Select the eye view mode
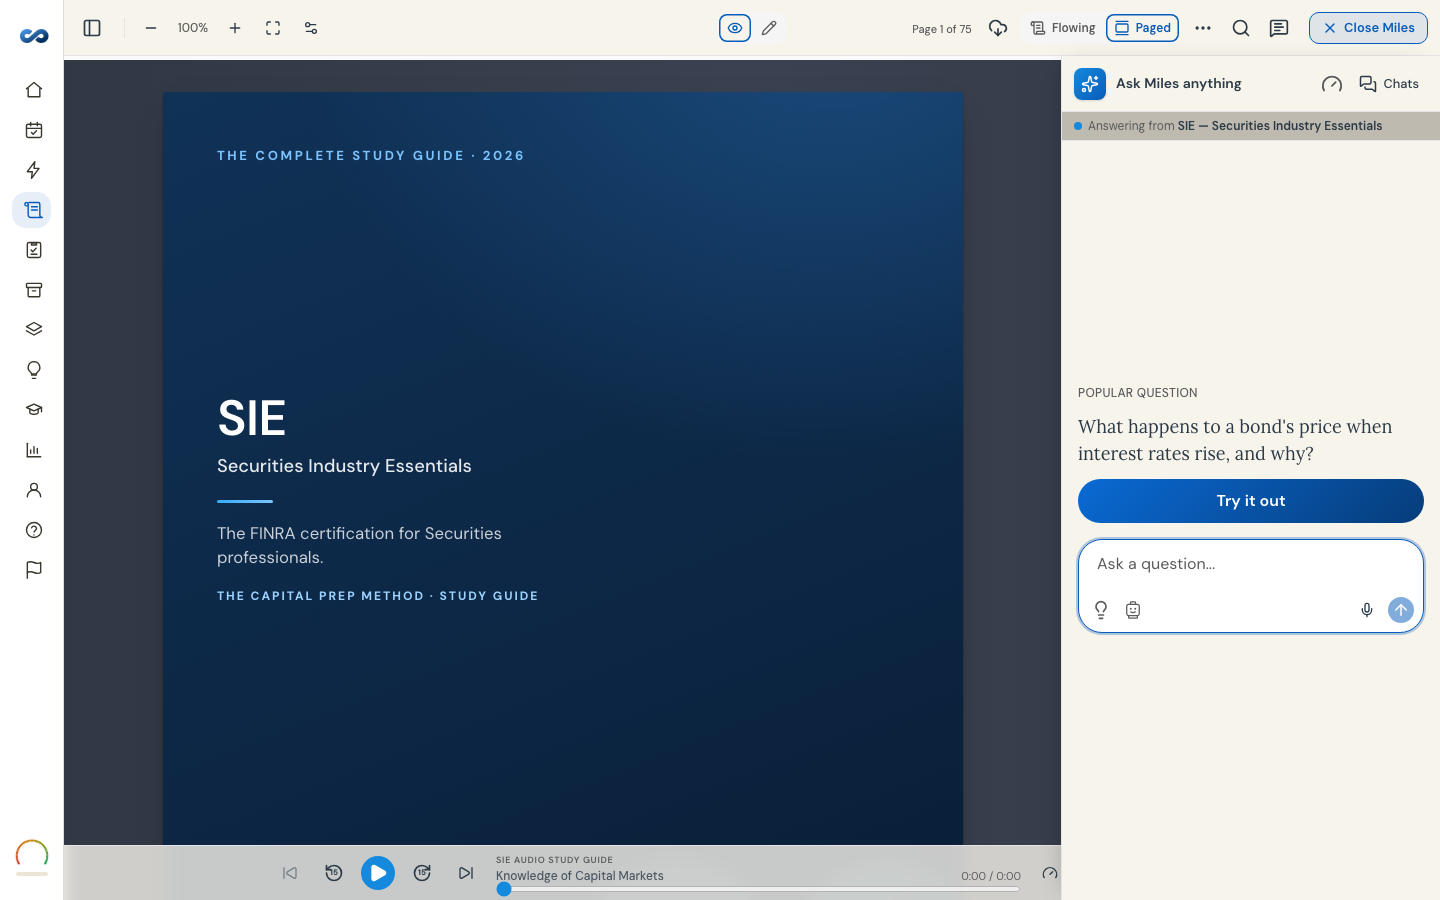 point(735,28)
